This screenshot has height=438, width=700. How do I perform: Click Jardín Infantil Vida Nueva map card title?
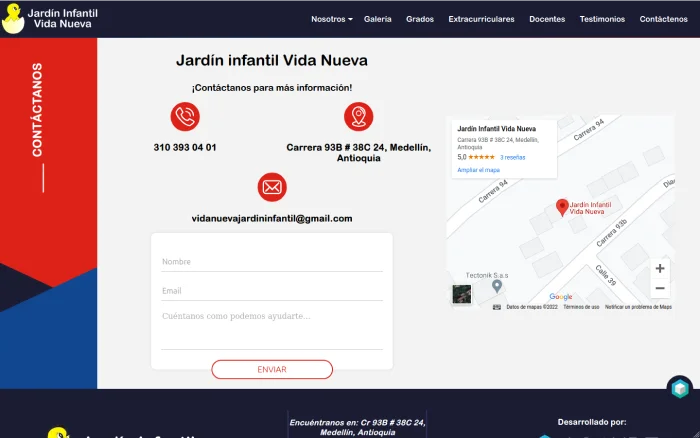click(x=496, y=129)
